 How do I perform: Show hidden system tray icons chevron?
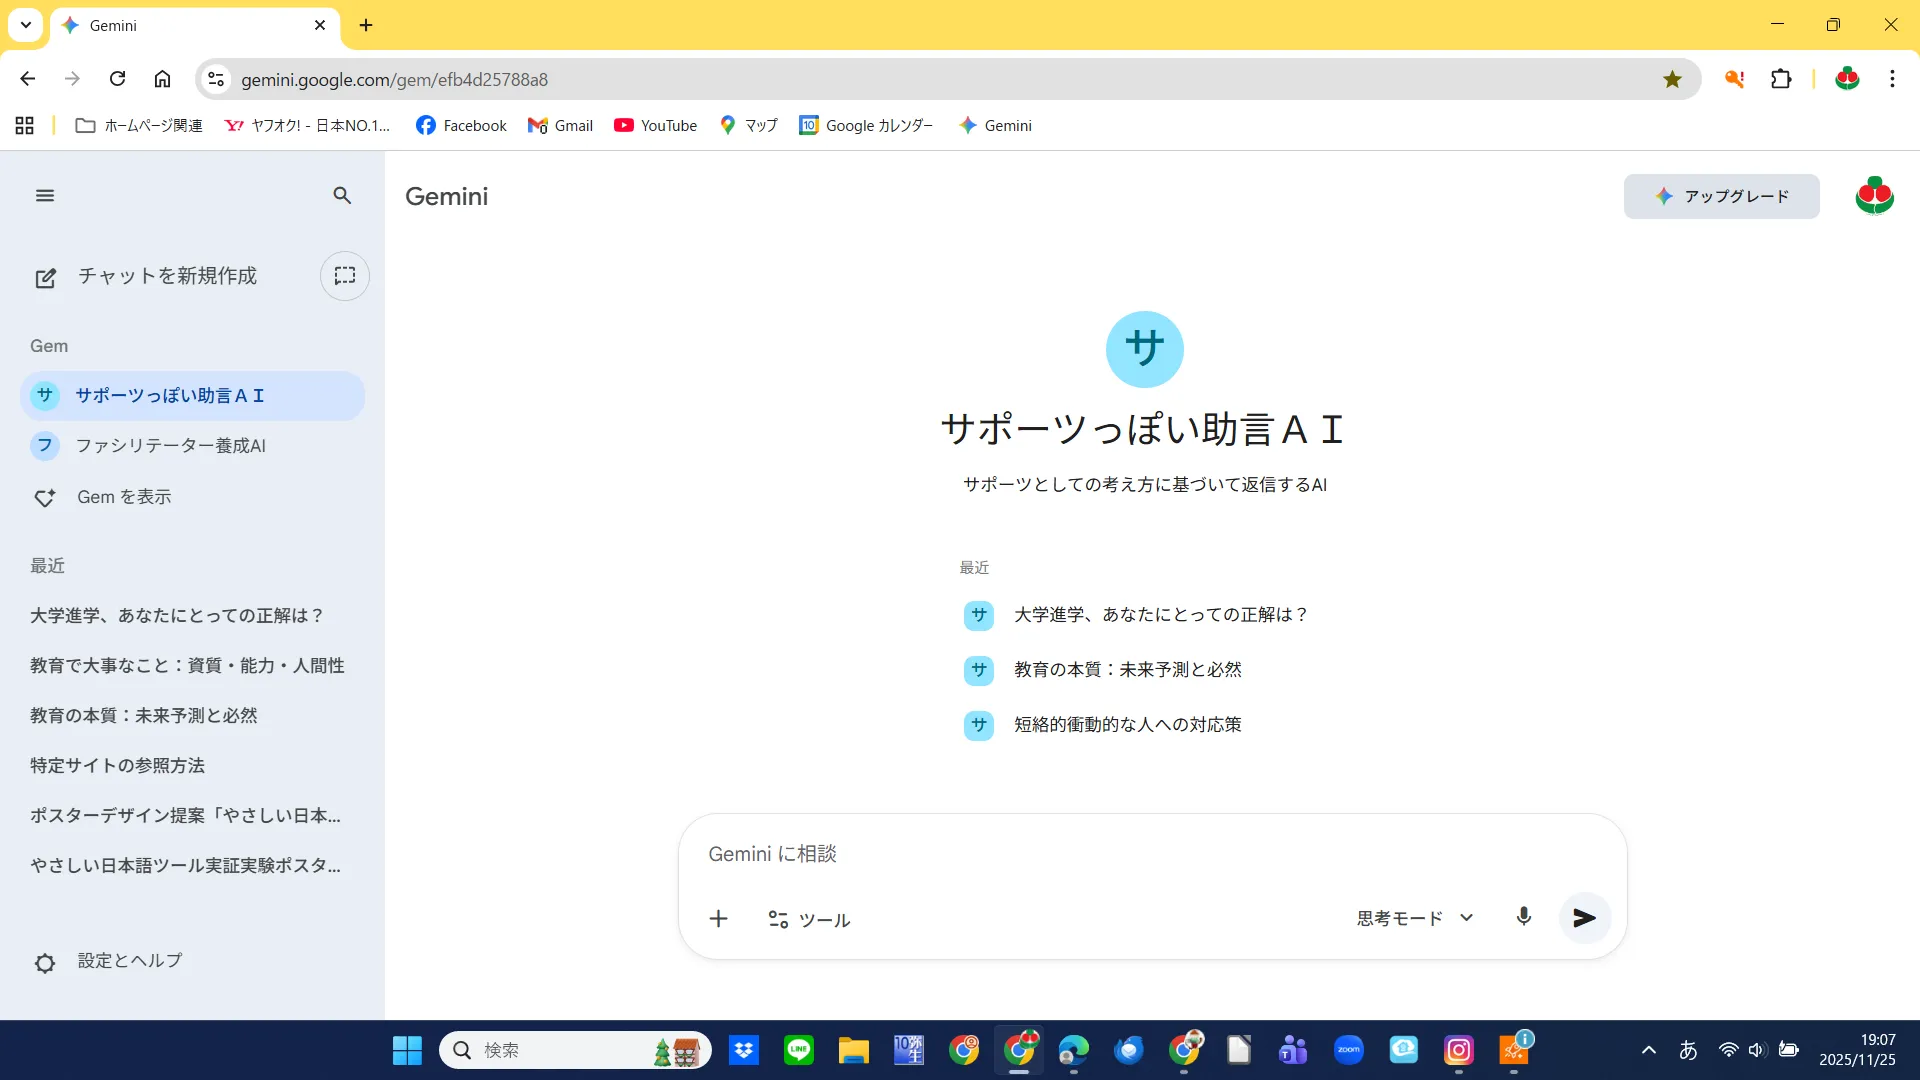[1649, 1050]
